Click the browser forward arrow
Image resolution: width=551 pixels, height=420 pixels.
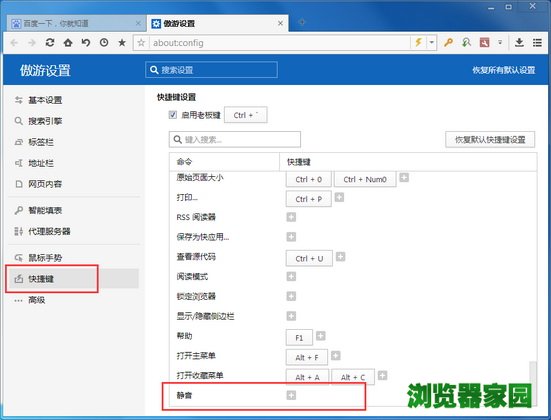click(32, 43)
